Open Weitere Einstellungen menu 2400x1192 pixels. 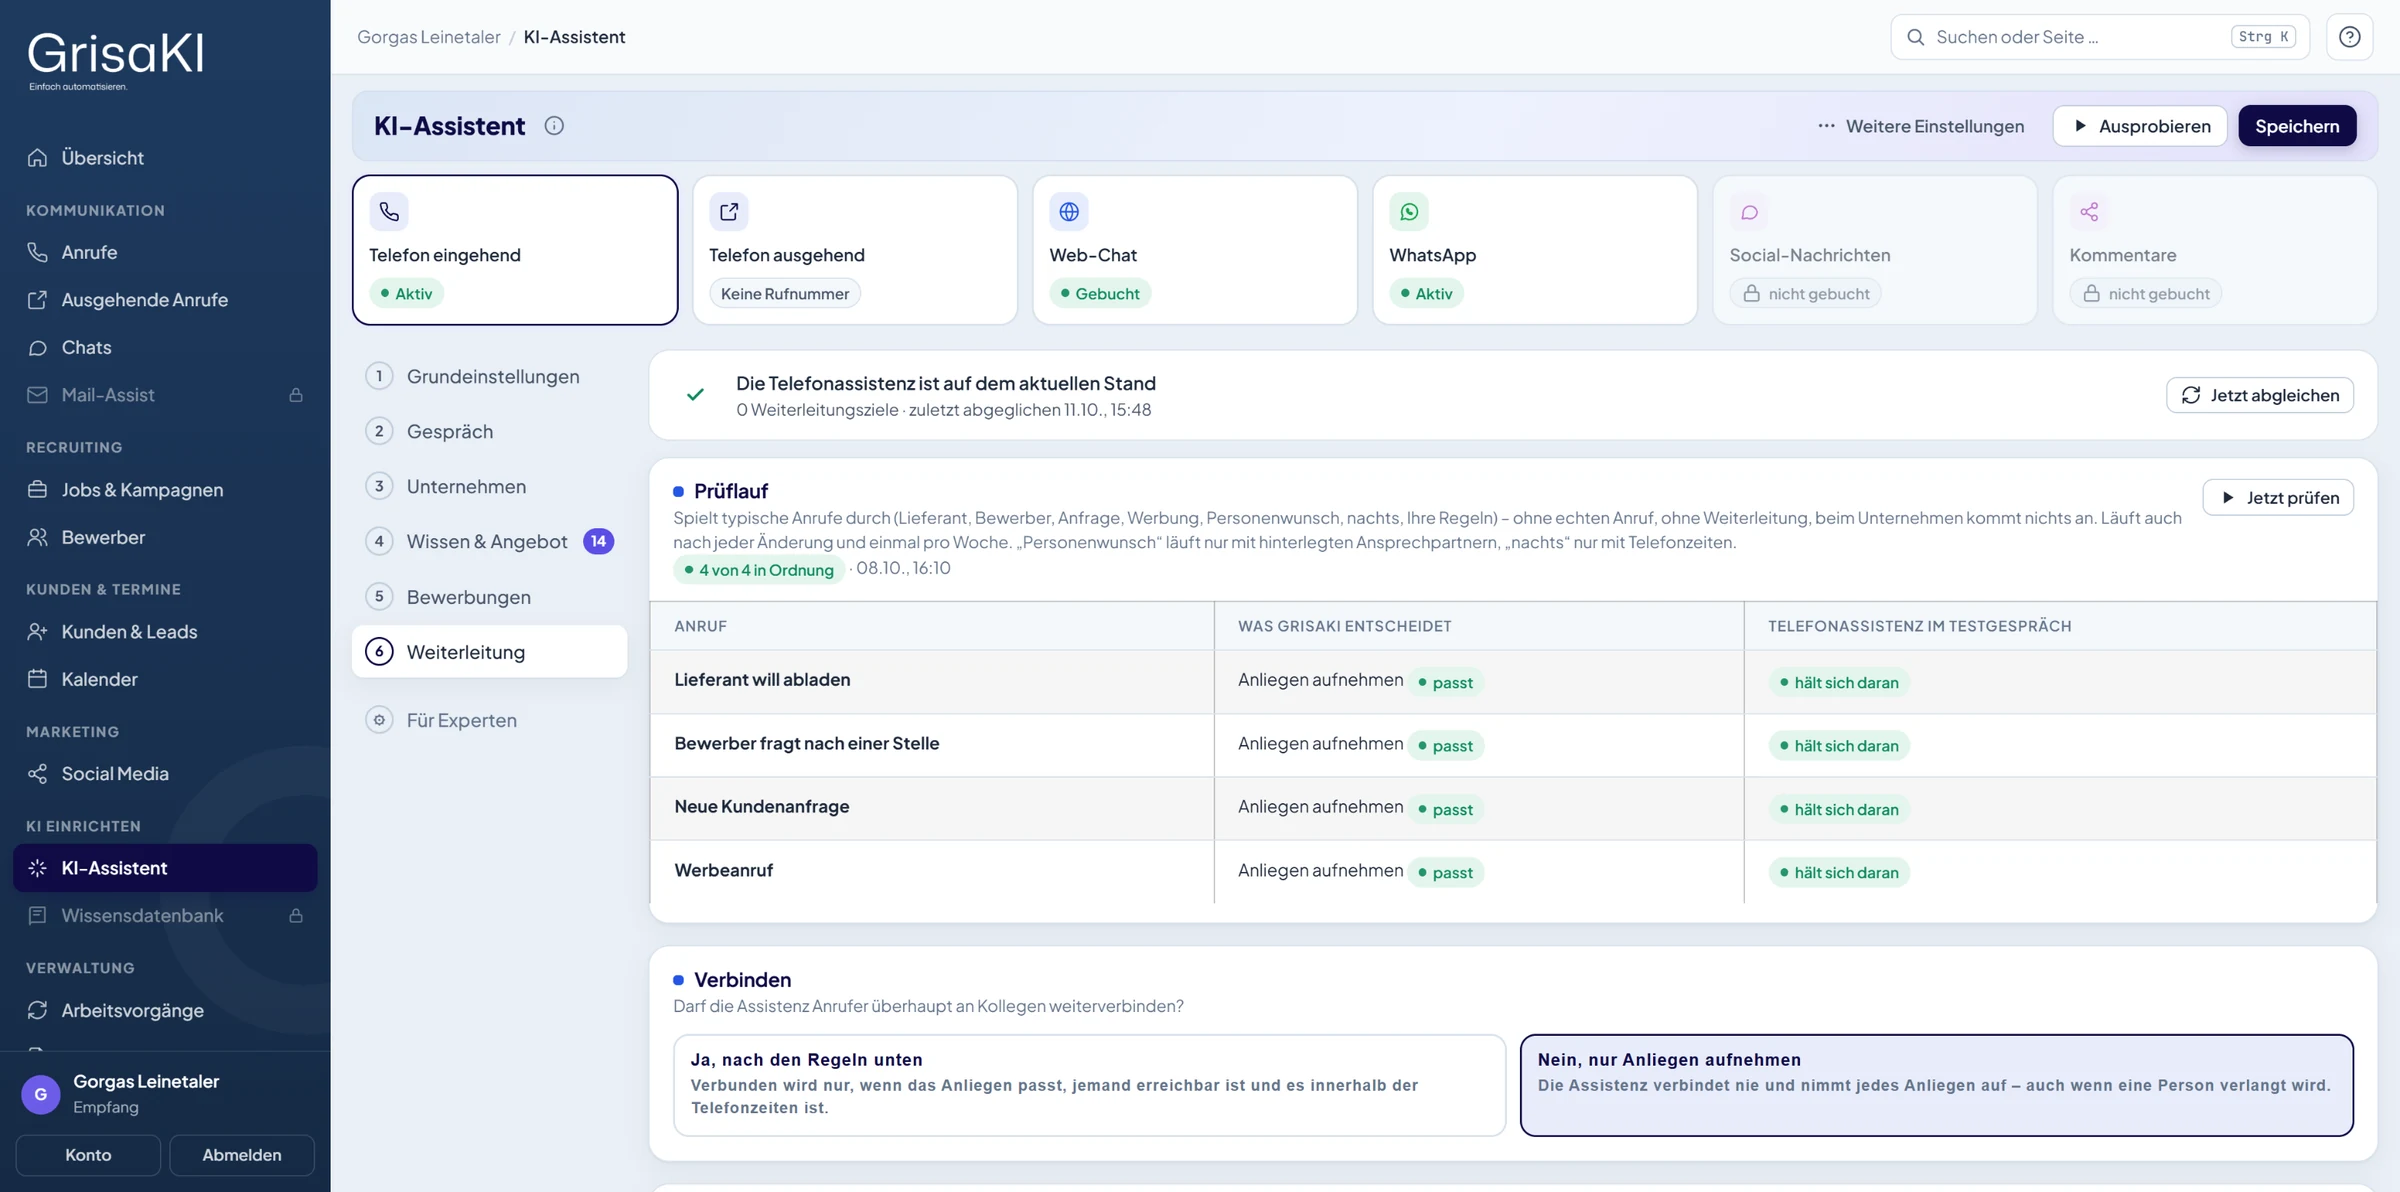1920,126
